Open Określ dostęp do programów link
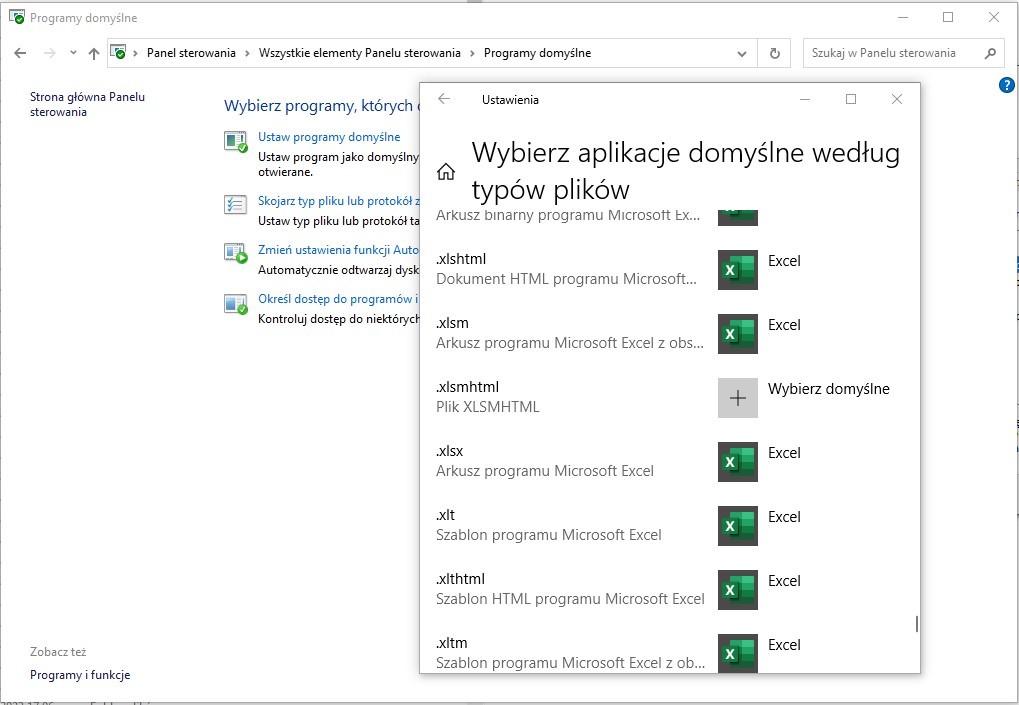This screenshot has height=705, width=1019. 339,299
